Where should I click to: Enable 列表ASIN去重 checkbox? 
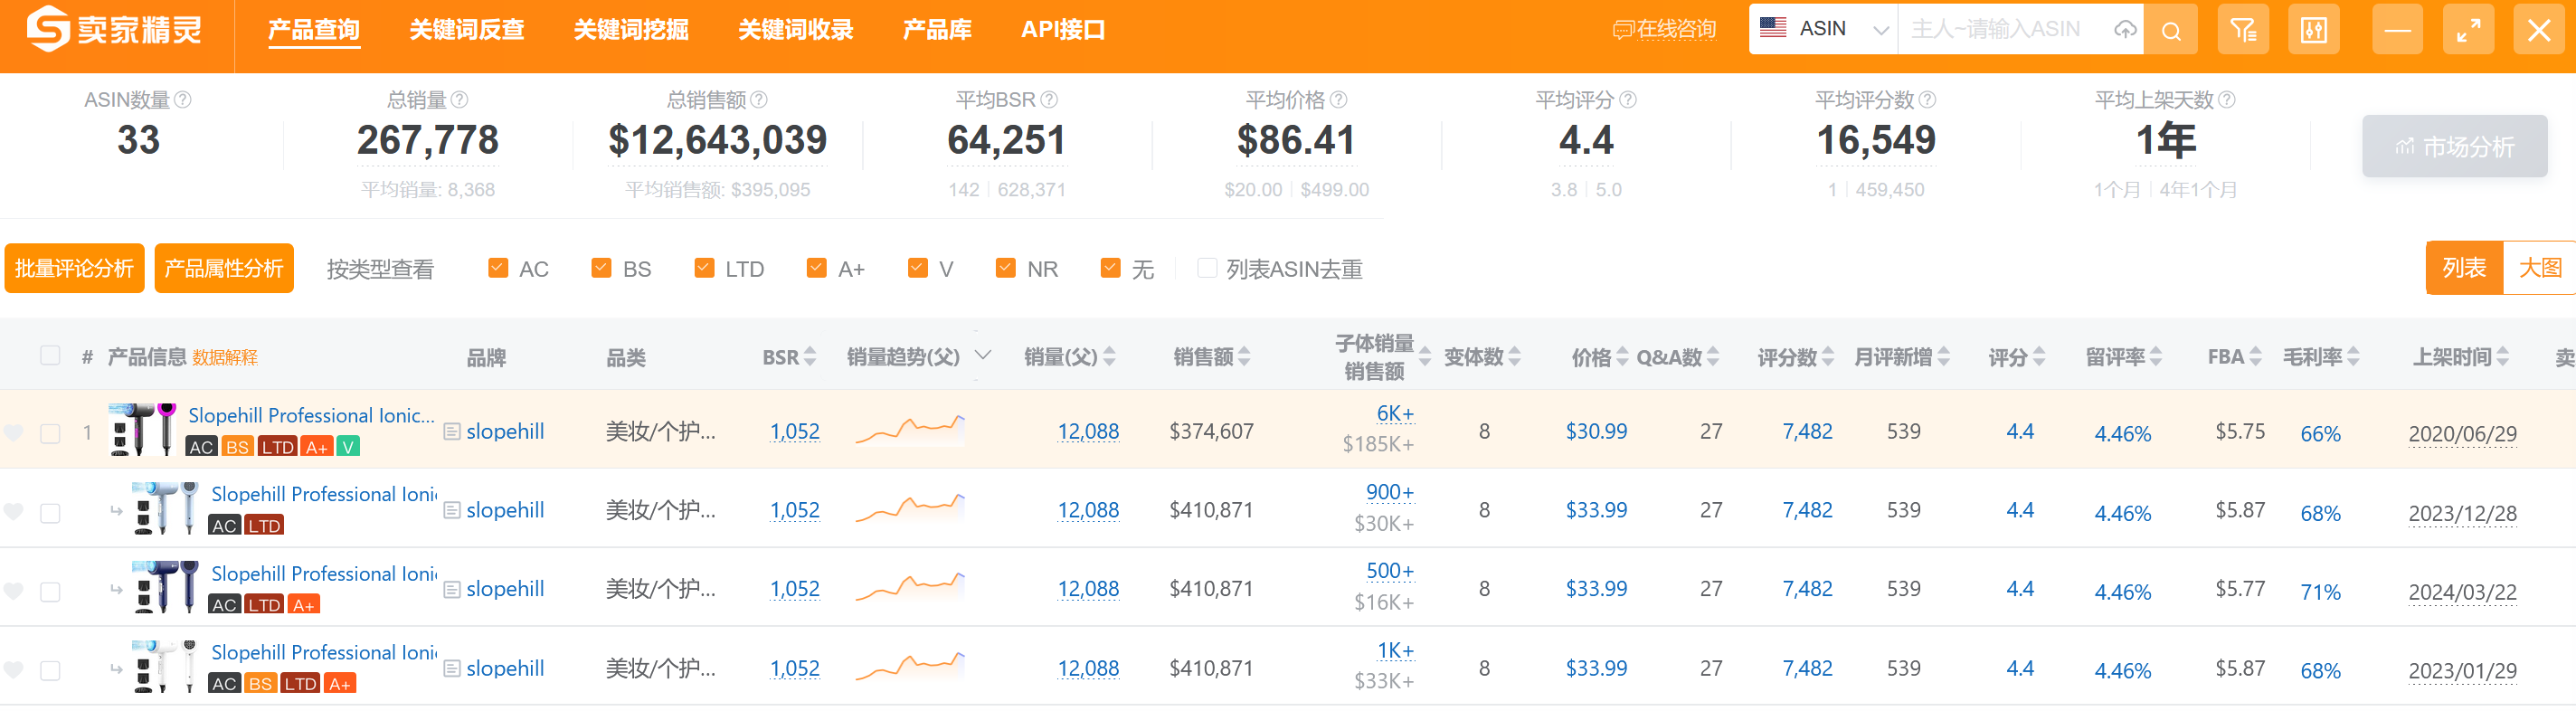(x=1207, y=268)
